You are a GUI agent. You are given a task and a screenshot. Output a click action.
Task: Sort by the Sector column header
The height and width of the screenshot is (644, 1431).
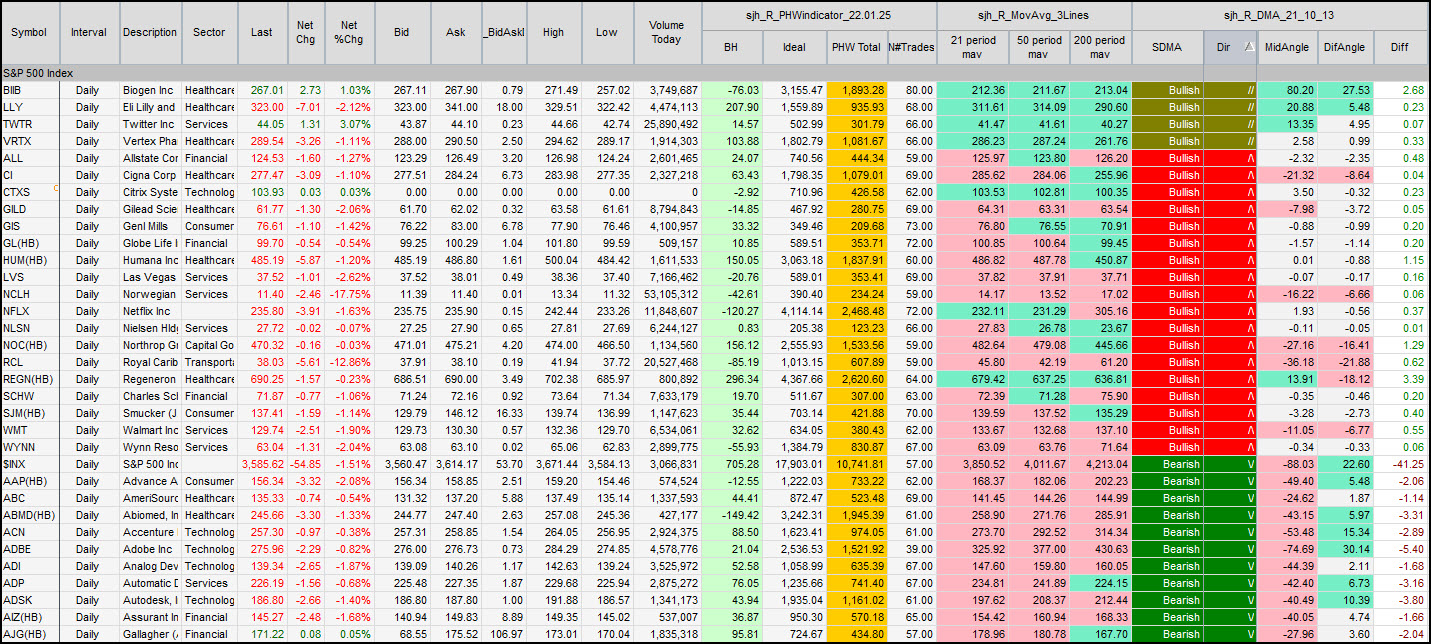tap(209, 32)
